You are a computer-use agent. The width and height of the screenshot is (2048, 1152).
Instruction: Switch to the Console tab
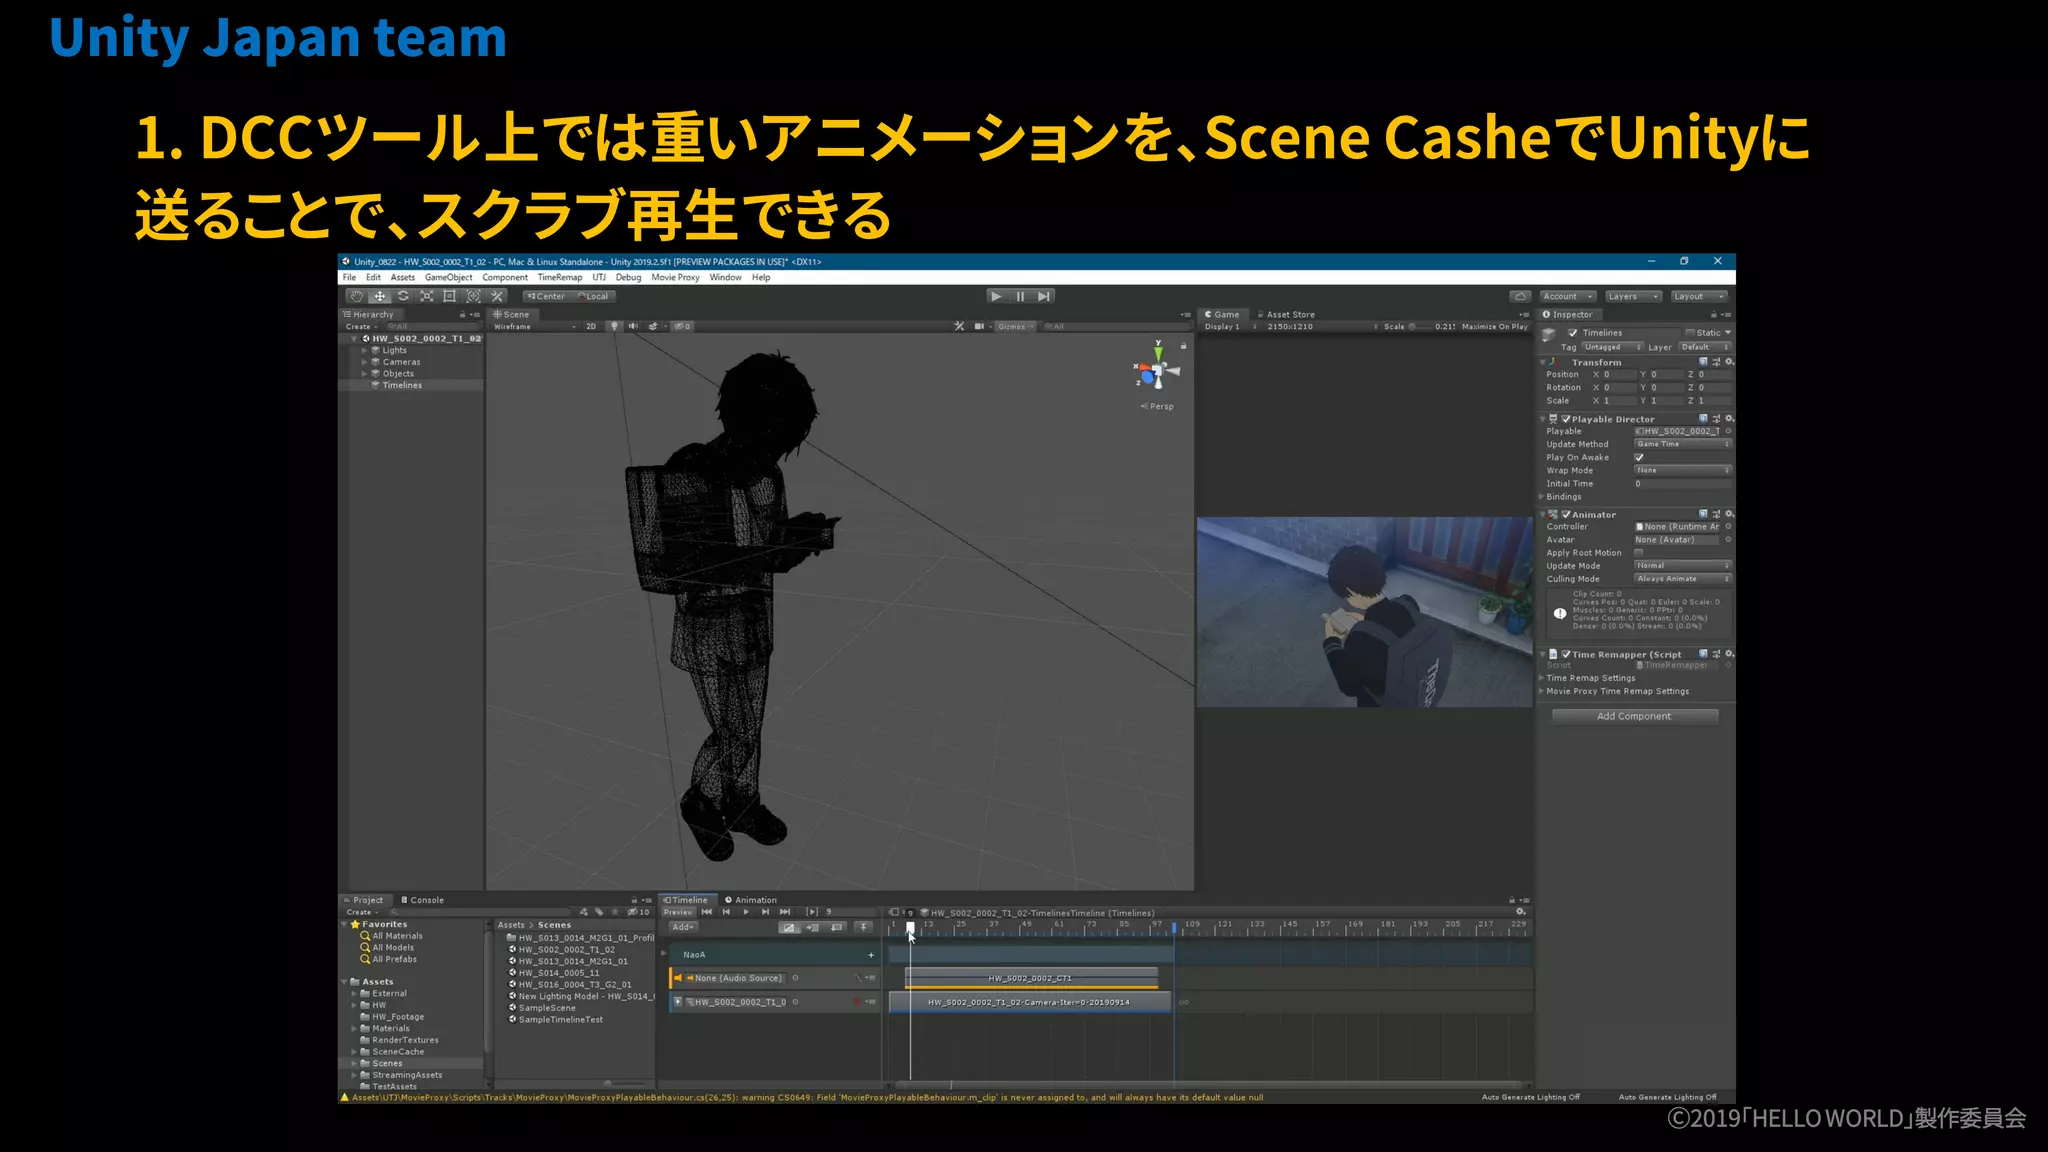pyautogui.click(x=422, y=900)
